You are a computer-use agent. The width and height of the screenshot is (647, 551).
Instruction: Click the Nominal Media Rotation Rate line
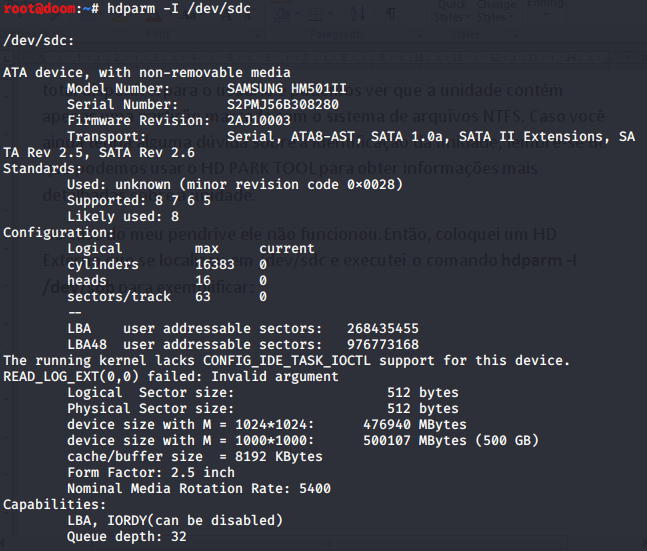point(198,488)
